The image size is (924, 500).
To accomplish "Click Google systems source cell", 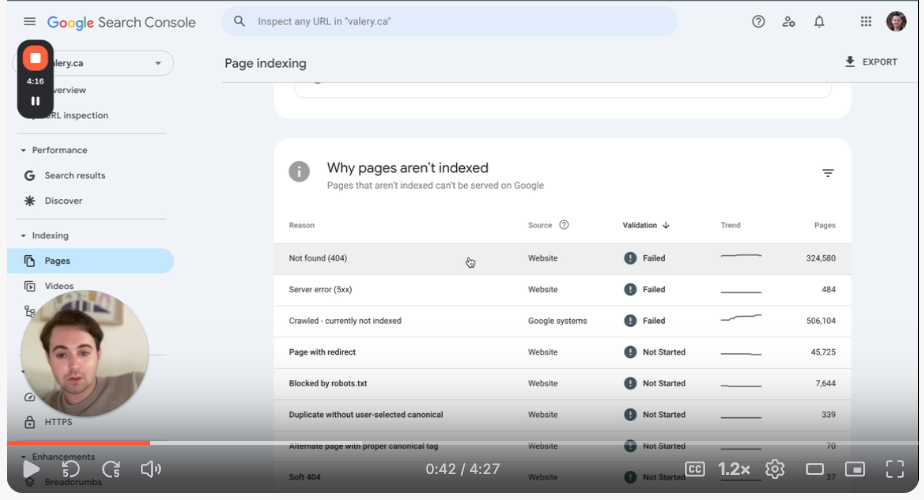I will [557, 321].
